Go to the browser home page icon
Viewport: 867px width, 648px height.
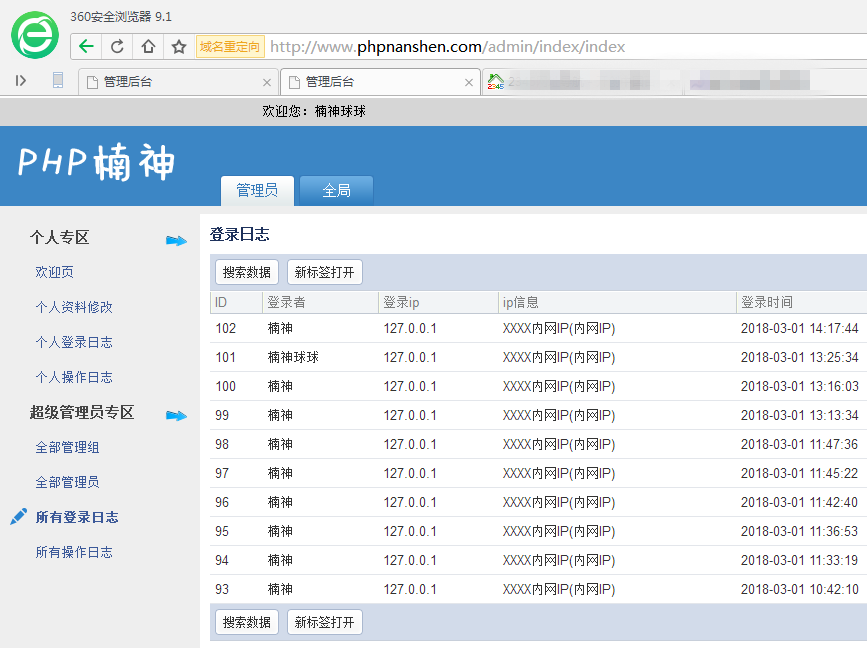click(x=148, y=46)
